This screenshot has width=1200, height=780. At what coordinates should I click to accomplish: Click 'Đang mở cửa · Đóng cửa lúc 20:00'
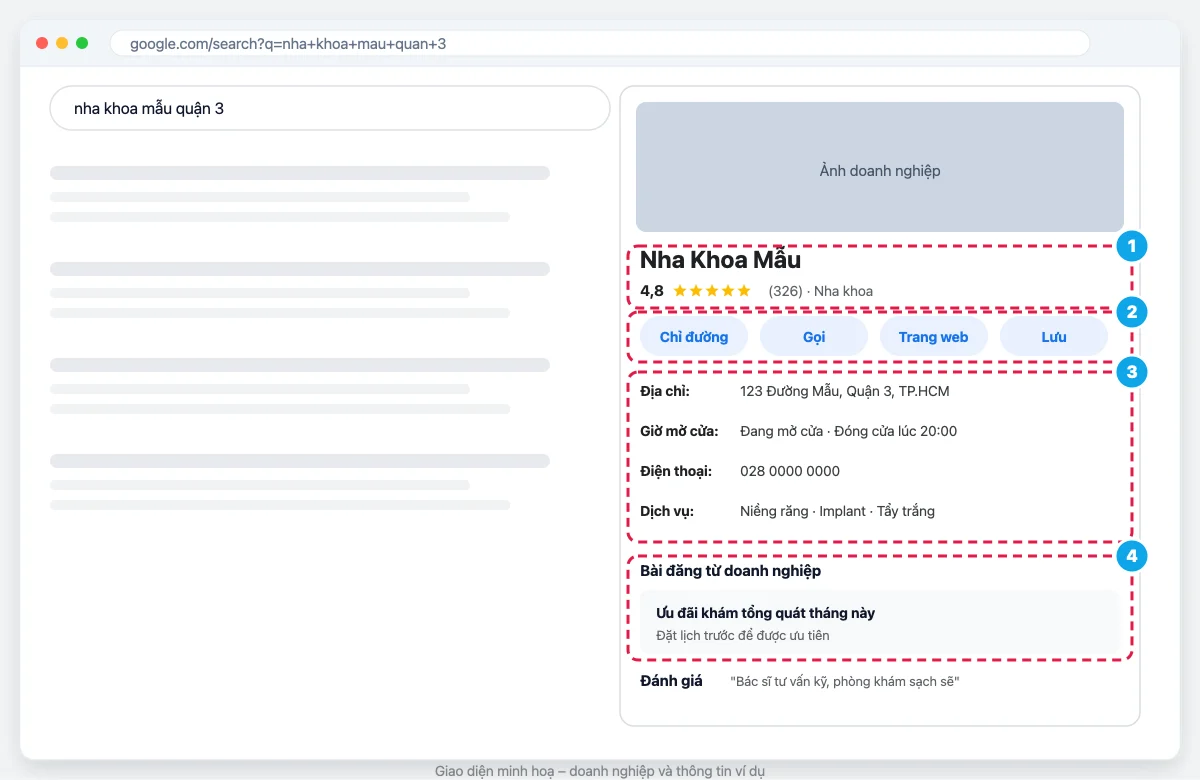click(848, 431)
